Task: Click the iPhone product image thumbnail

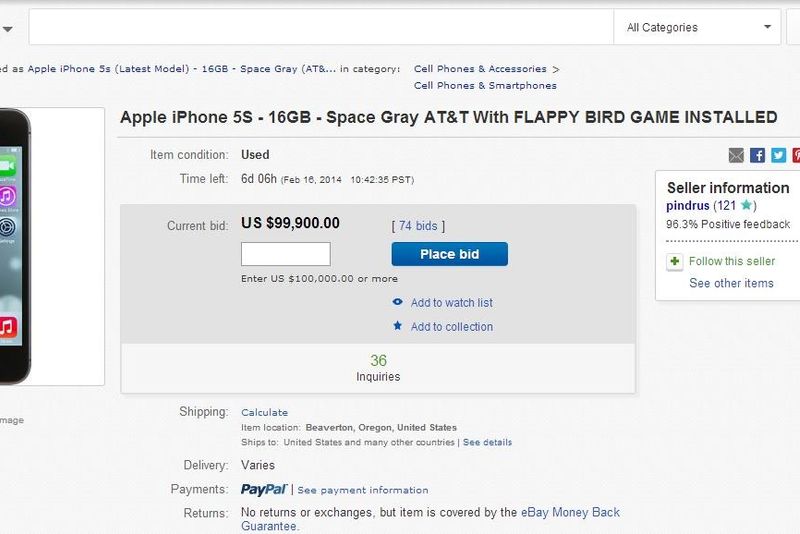Action: click(50, 245)
